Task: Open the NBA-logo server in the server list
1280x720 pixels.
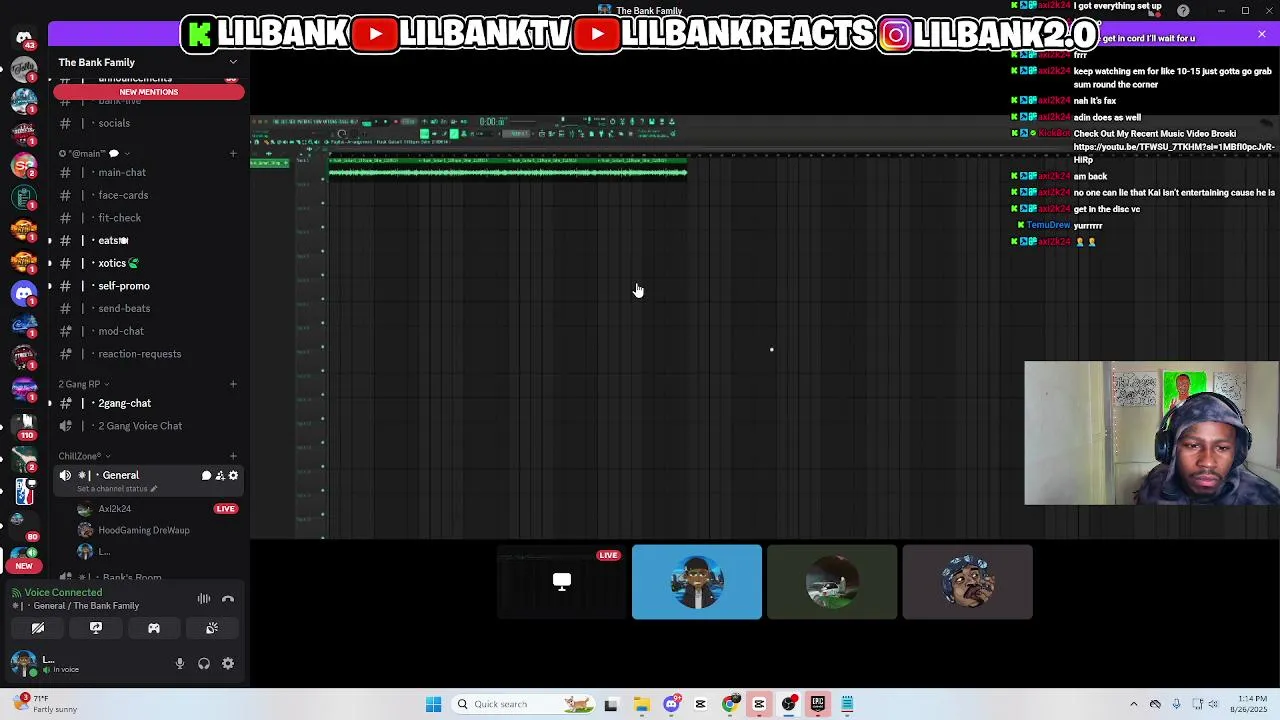Action: click(x=24, y=490)
